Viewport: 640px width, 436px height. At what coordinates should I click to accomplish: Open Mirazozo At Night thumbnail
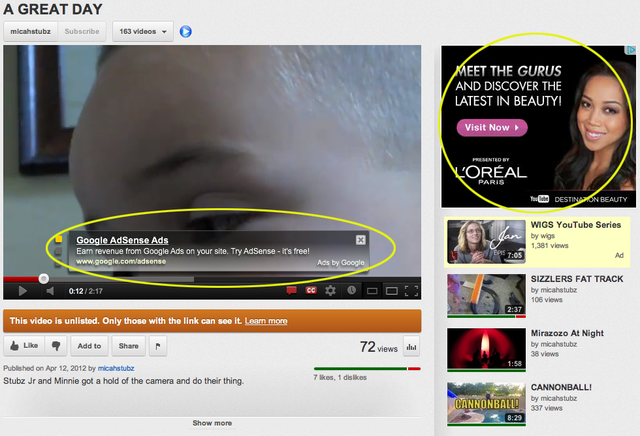click(486, 350)
